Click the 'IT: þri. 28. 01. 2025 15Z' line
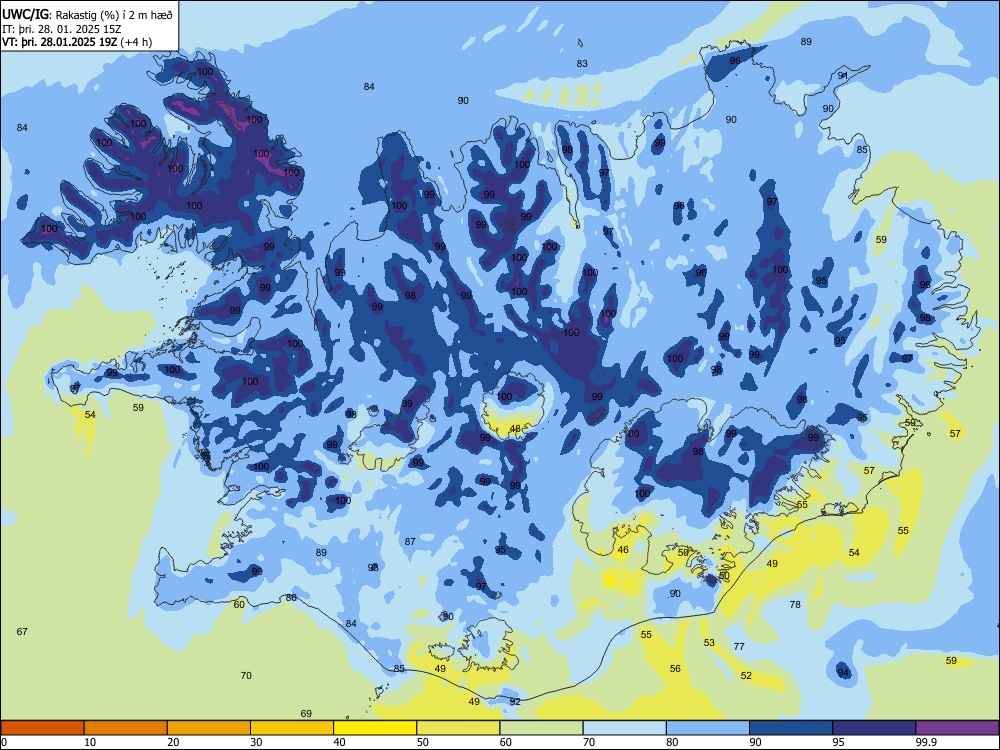The height and width of the screenshot is (750, 1000). [x=61, y=29]
